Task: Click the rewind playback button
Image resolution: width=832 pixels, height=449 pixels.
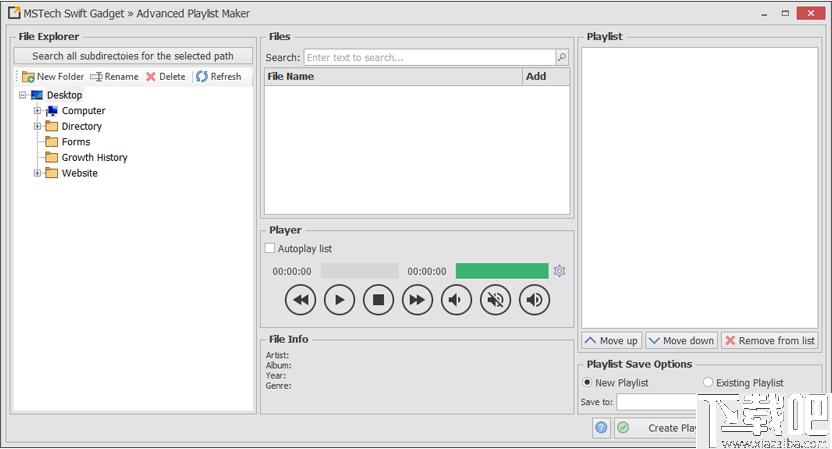Action: click(x=300, y=300)
